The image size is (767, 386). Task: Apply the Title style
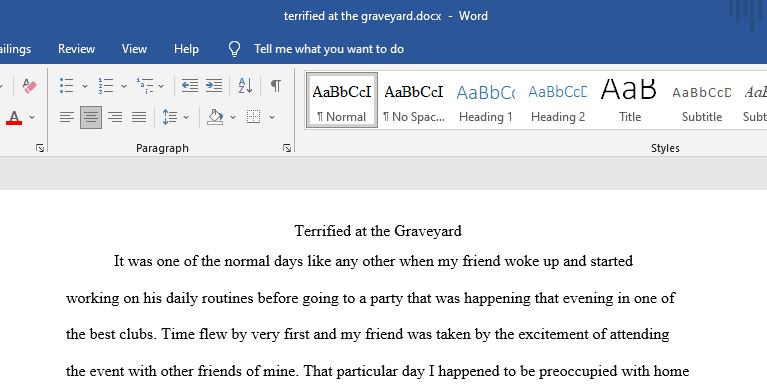[x=630, y=101]
